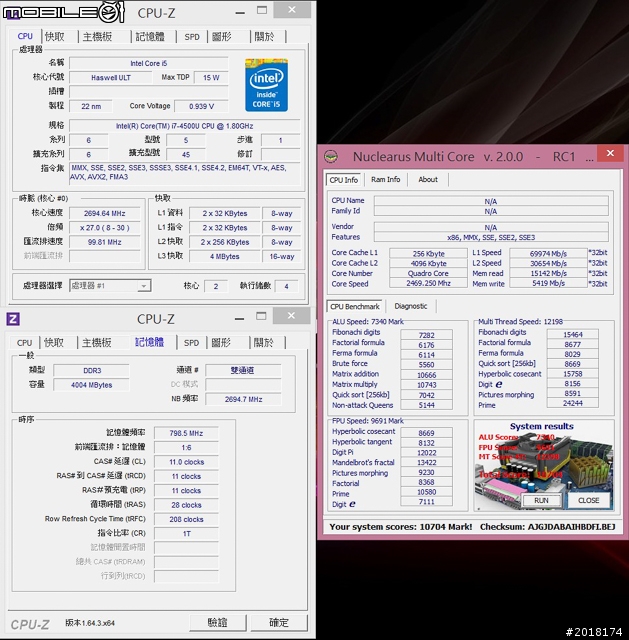The height and width of the screenshot is (640, 629).
Task: Select the CPU Benchmark tab
Action: pos(355,307)
